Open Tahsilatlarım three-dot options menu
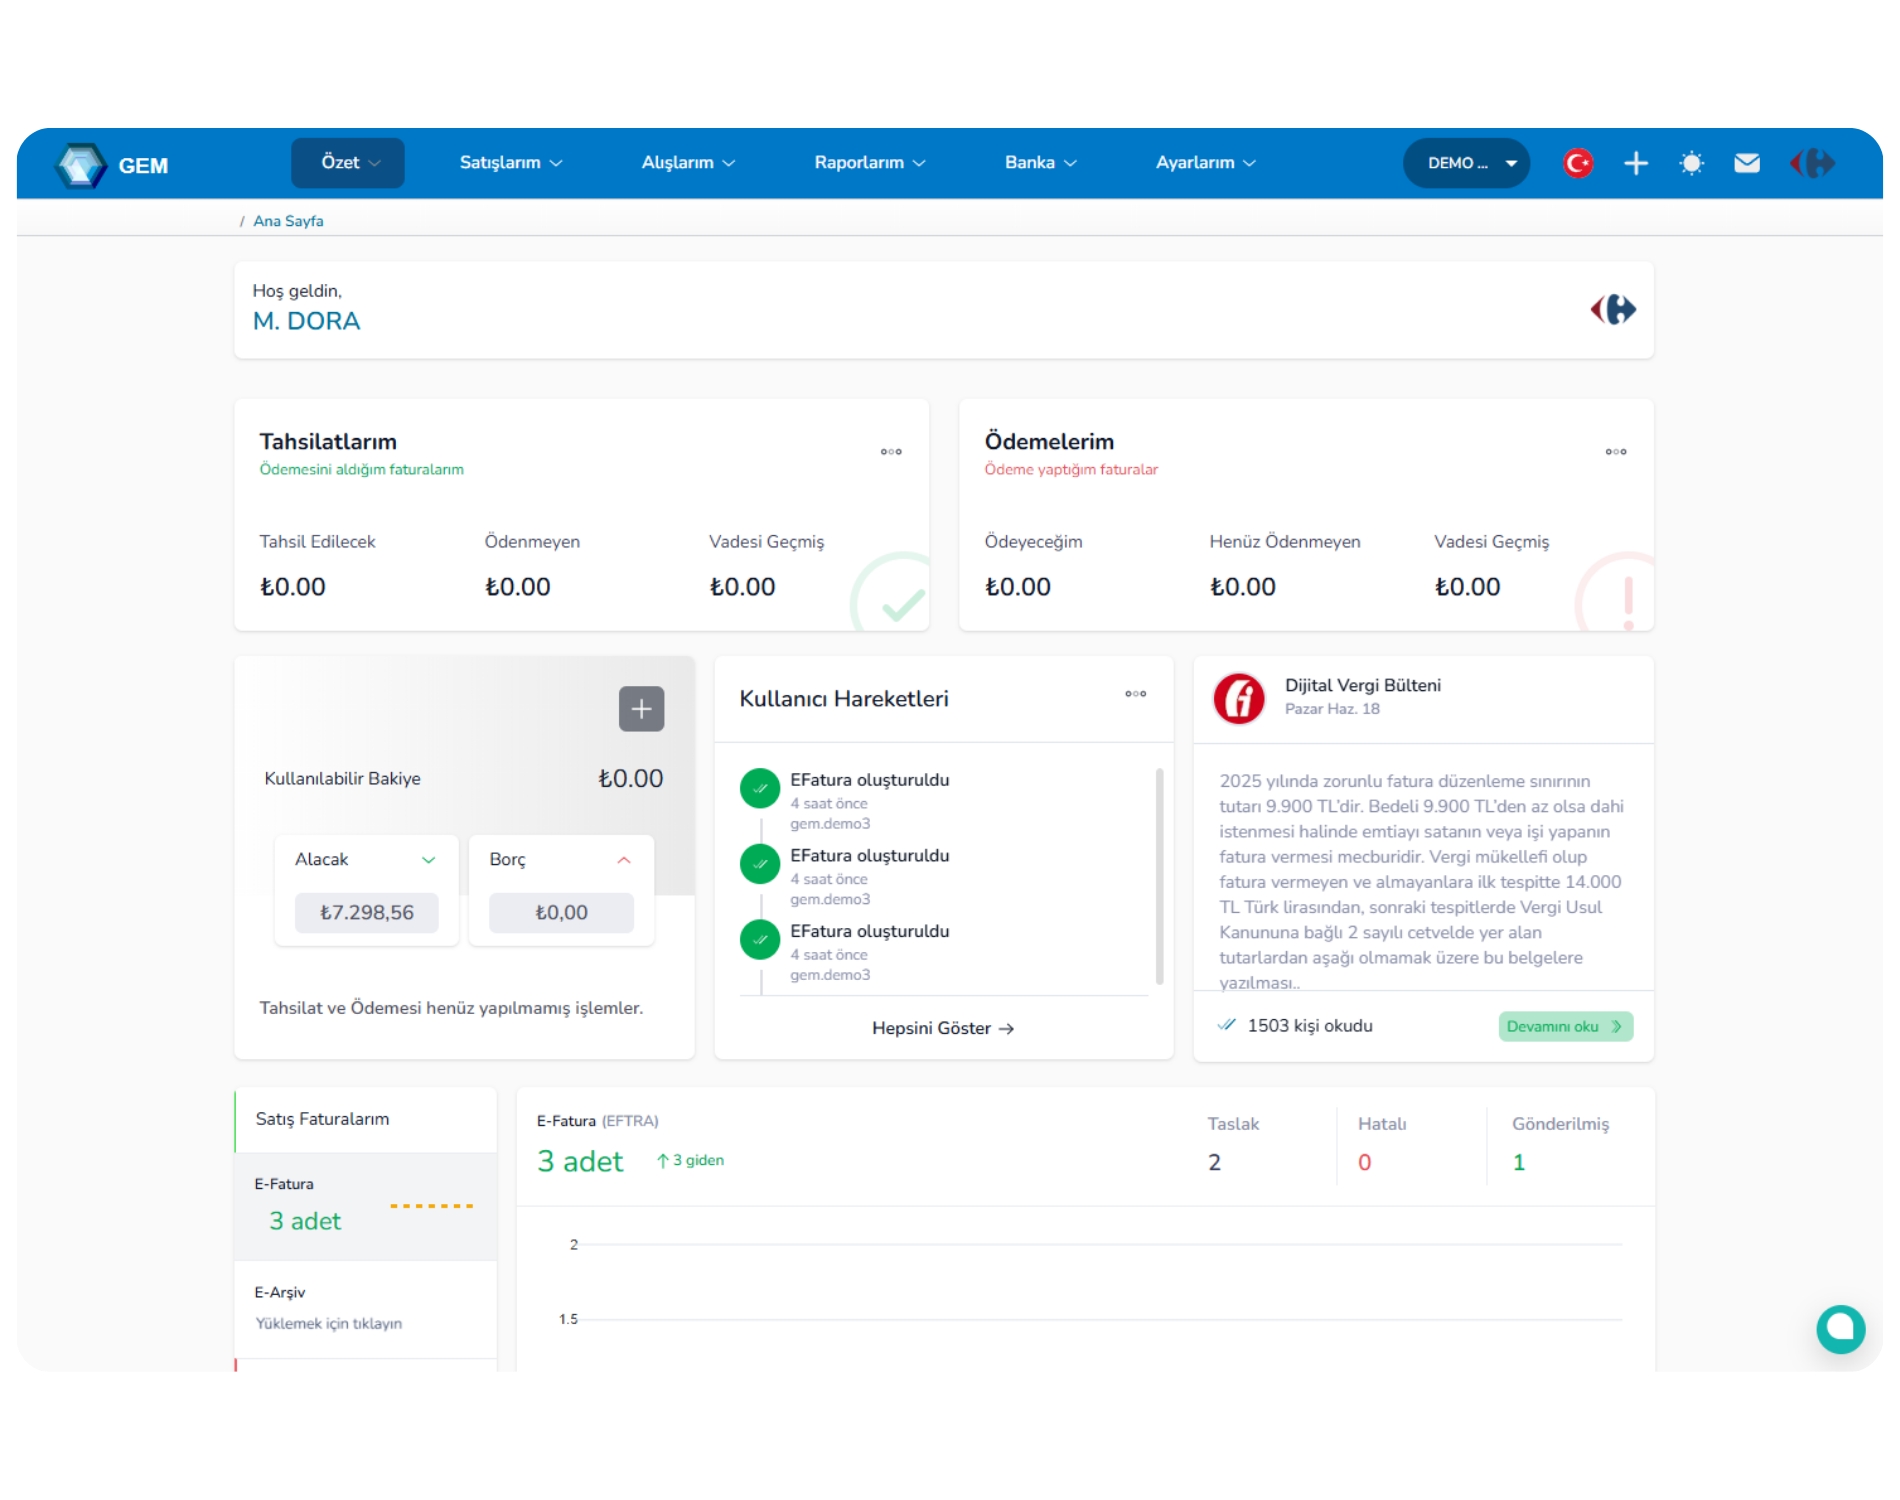This screenshot has height=1500, width=1900. [891, 452]
